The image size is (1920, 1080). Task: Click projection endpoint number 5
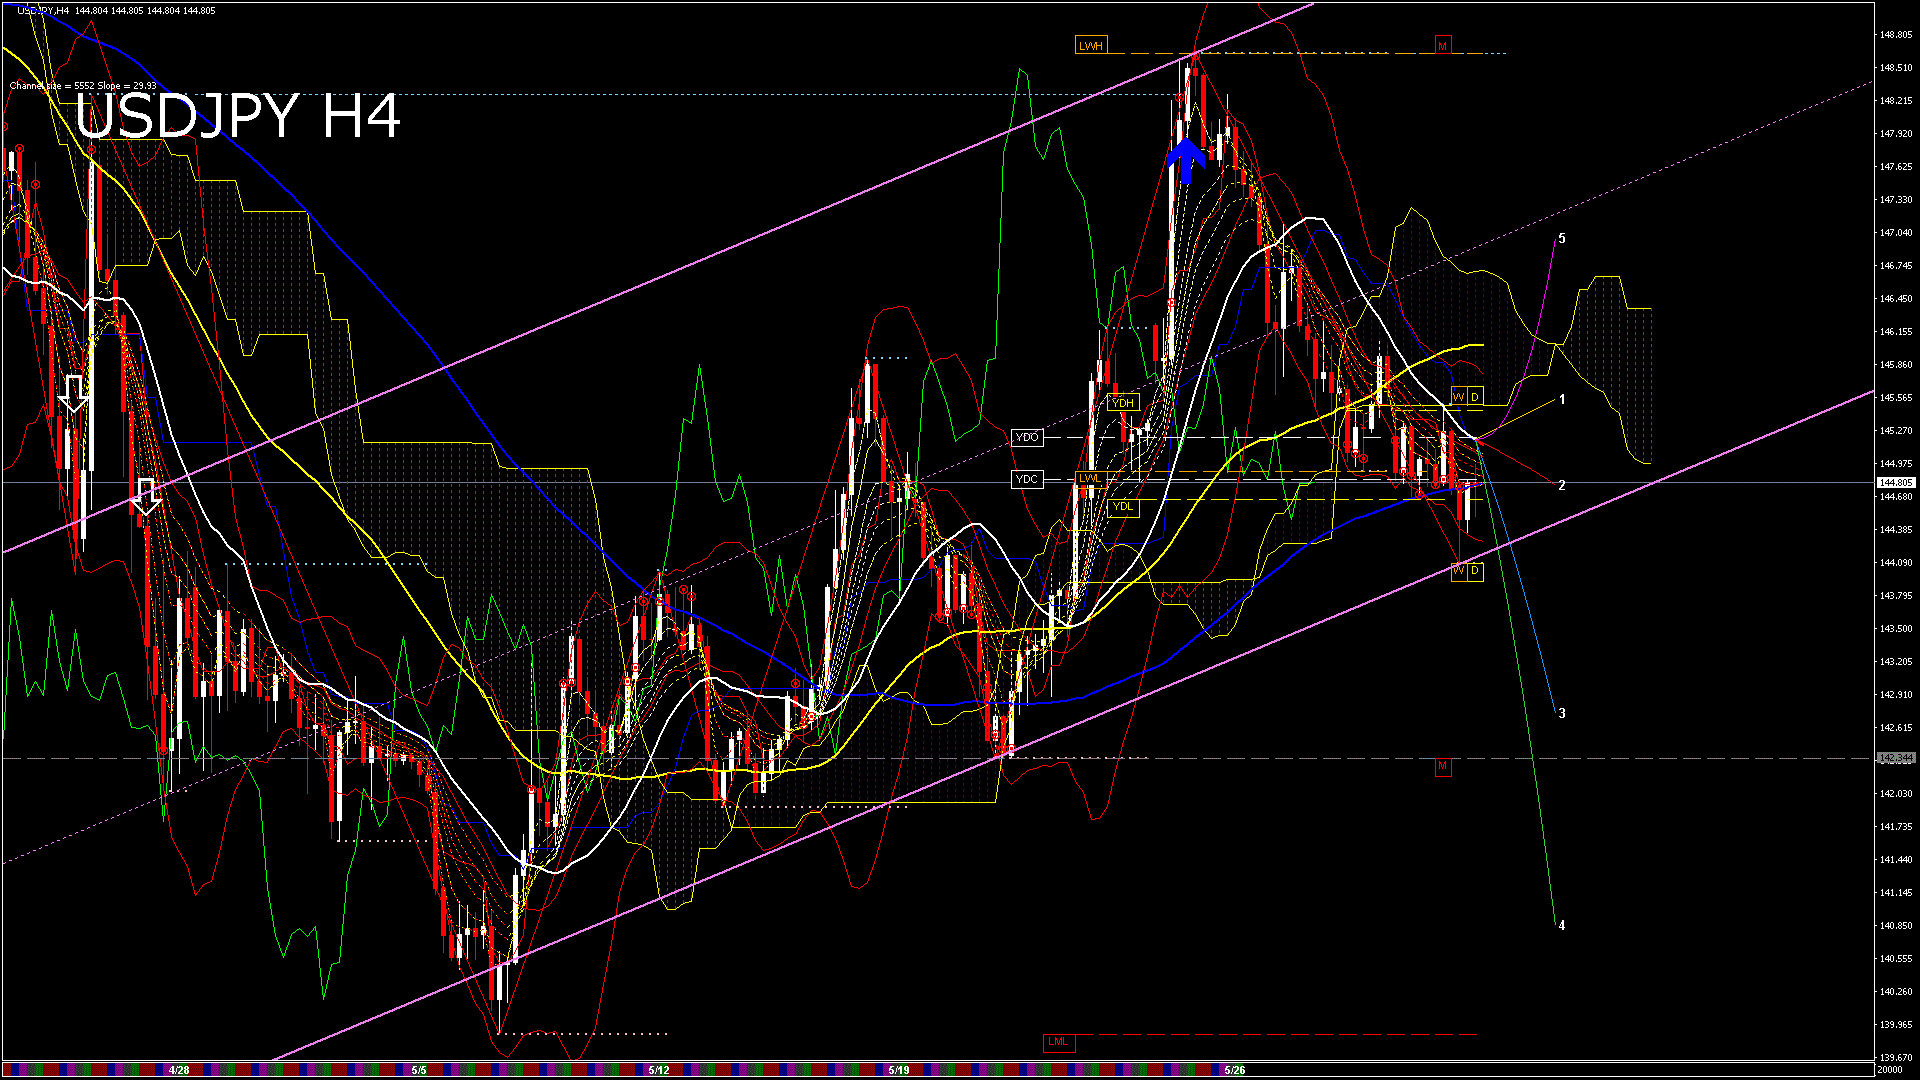1562,239
